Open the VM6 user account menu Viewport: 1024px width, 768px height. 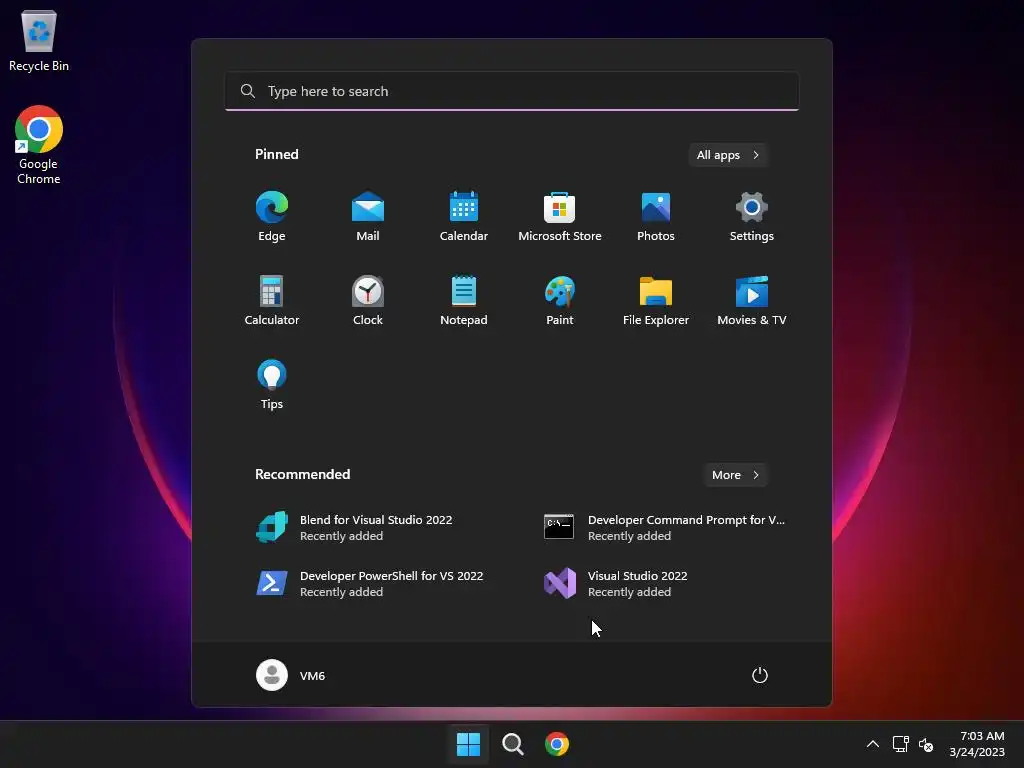point(291,675)
